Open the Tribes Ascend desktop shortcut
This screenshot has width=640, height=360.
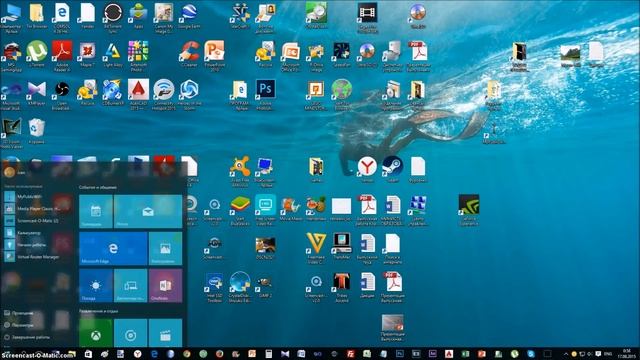point(342,288)
